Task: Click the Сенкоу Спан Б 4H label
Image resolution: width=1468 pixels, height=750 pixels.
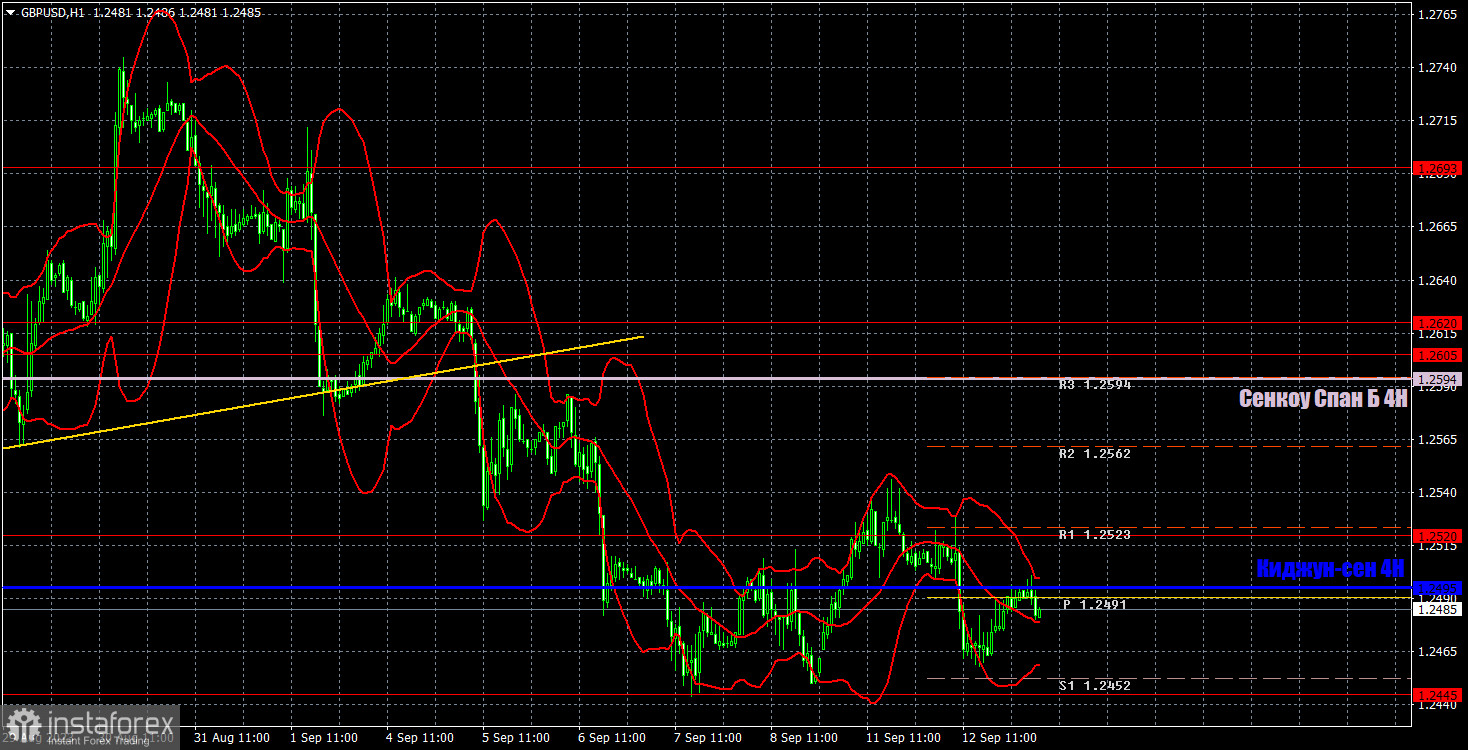Action: point(1323,399)
